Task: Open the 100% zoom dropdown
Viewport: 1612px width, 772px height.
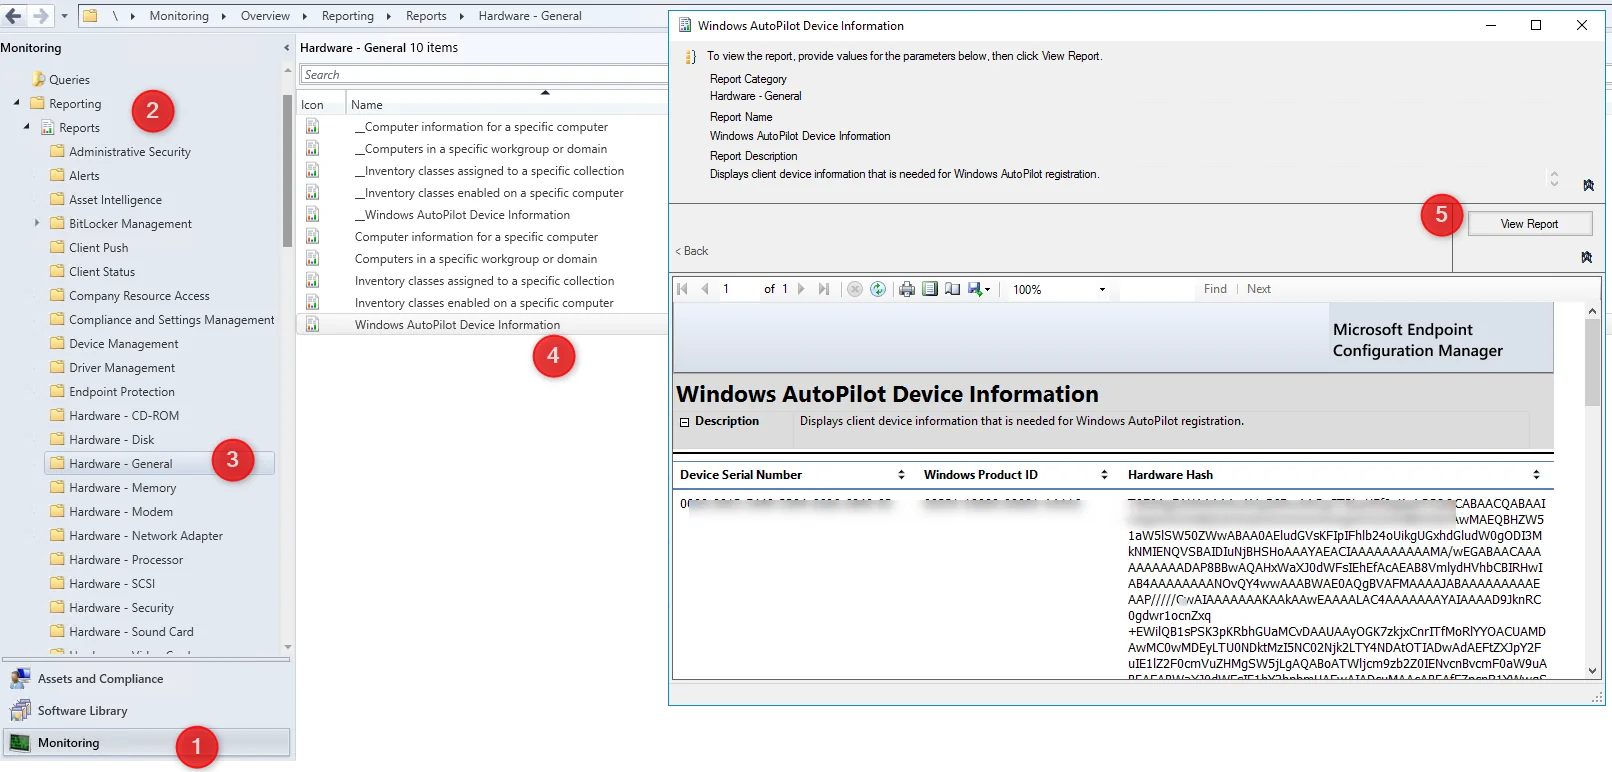Action: [1102, 290]
